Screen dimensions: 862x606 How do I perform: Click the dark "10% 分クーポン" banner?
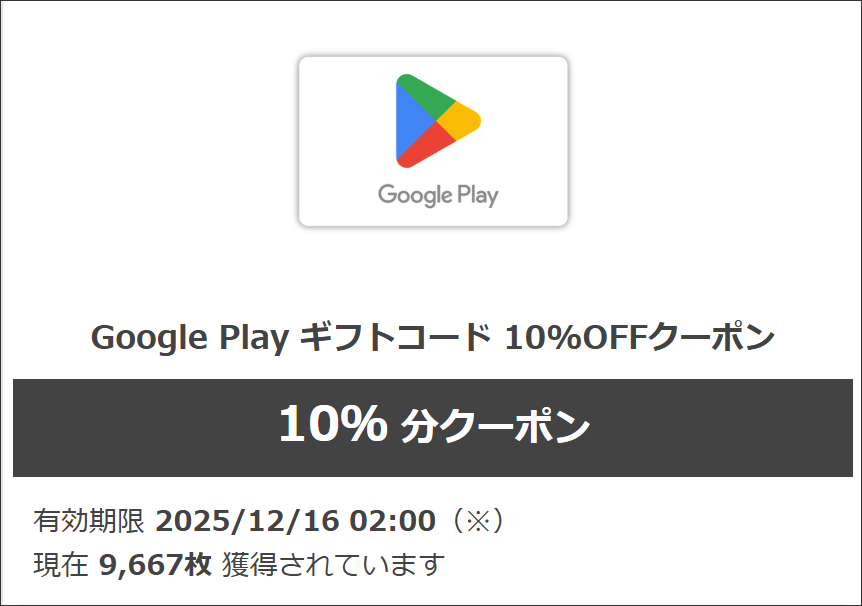[x=432, y=427]
